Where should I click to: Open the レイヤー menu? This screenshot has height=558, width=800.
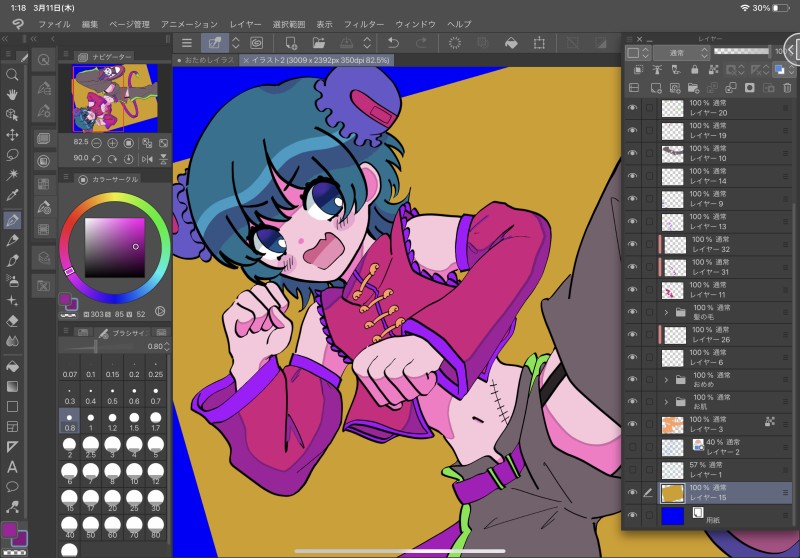tap(245, 24)
